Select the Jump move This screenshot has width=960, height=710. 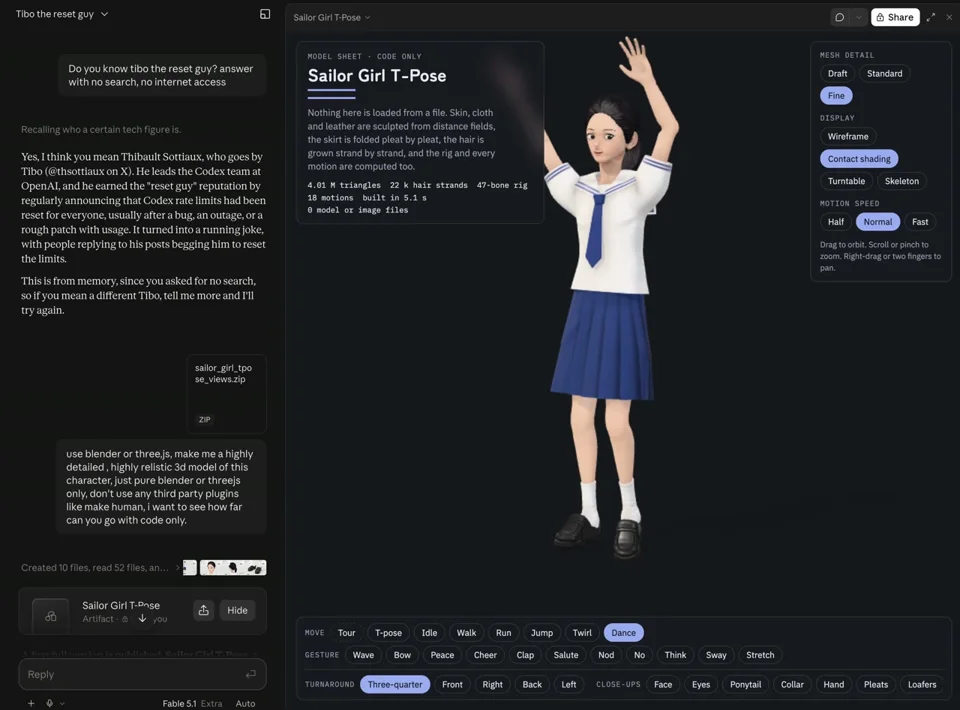[x=541, y=633]
